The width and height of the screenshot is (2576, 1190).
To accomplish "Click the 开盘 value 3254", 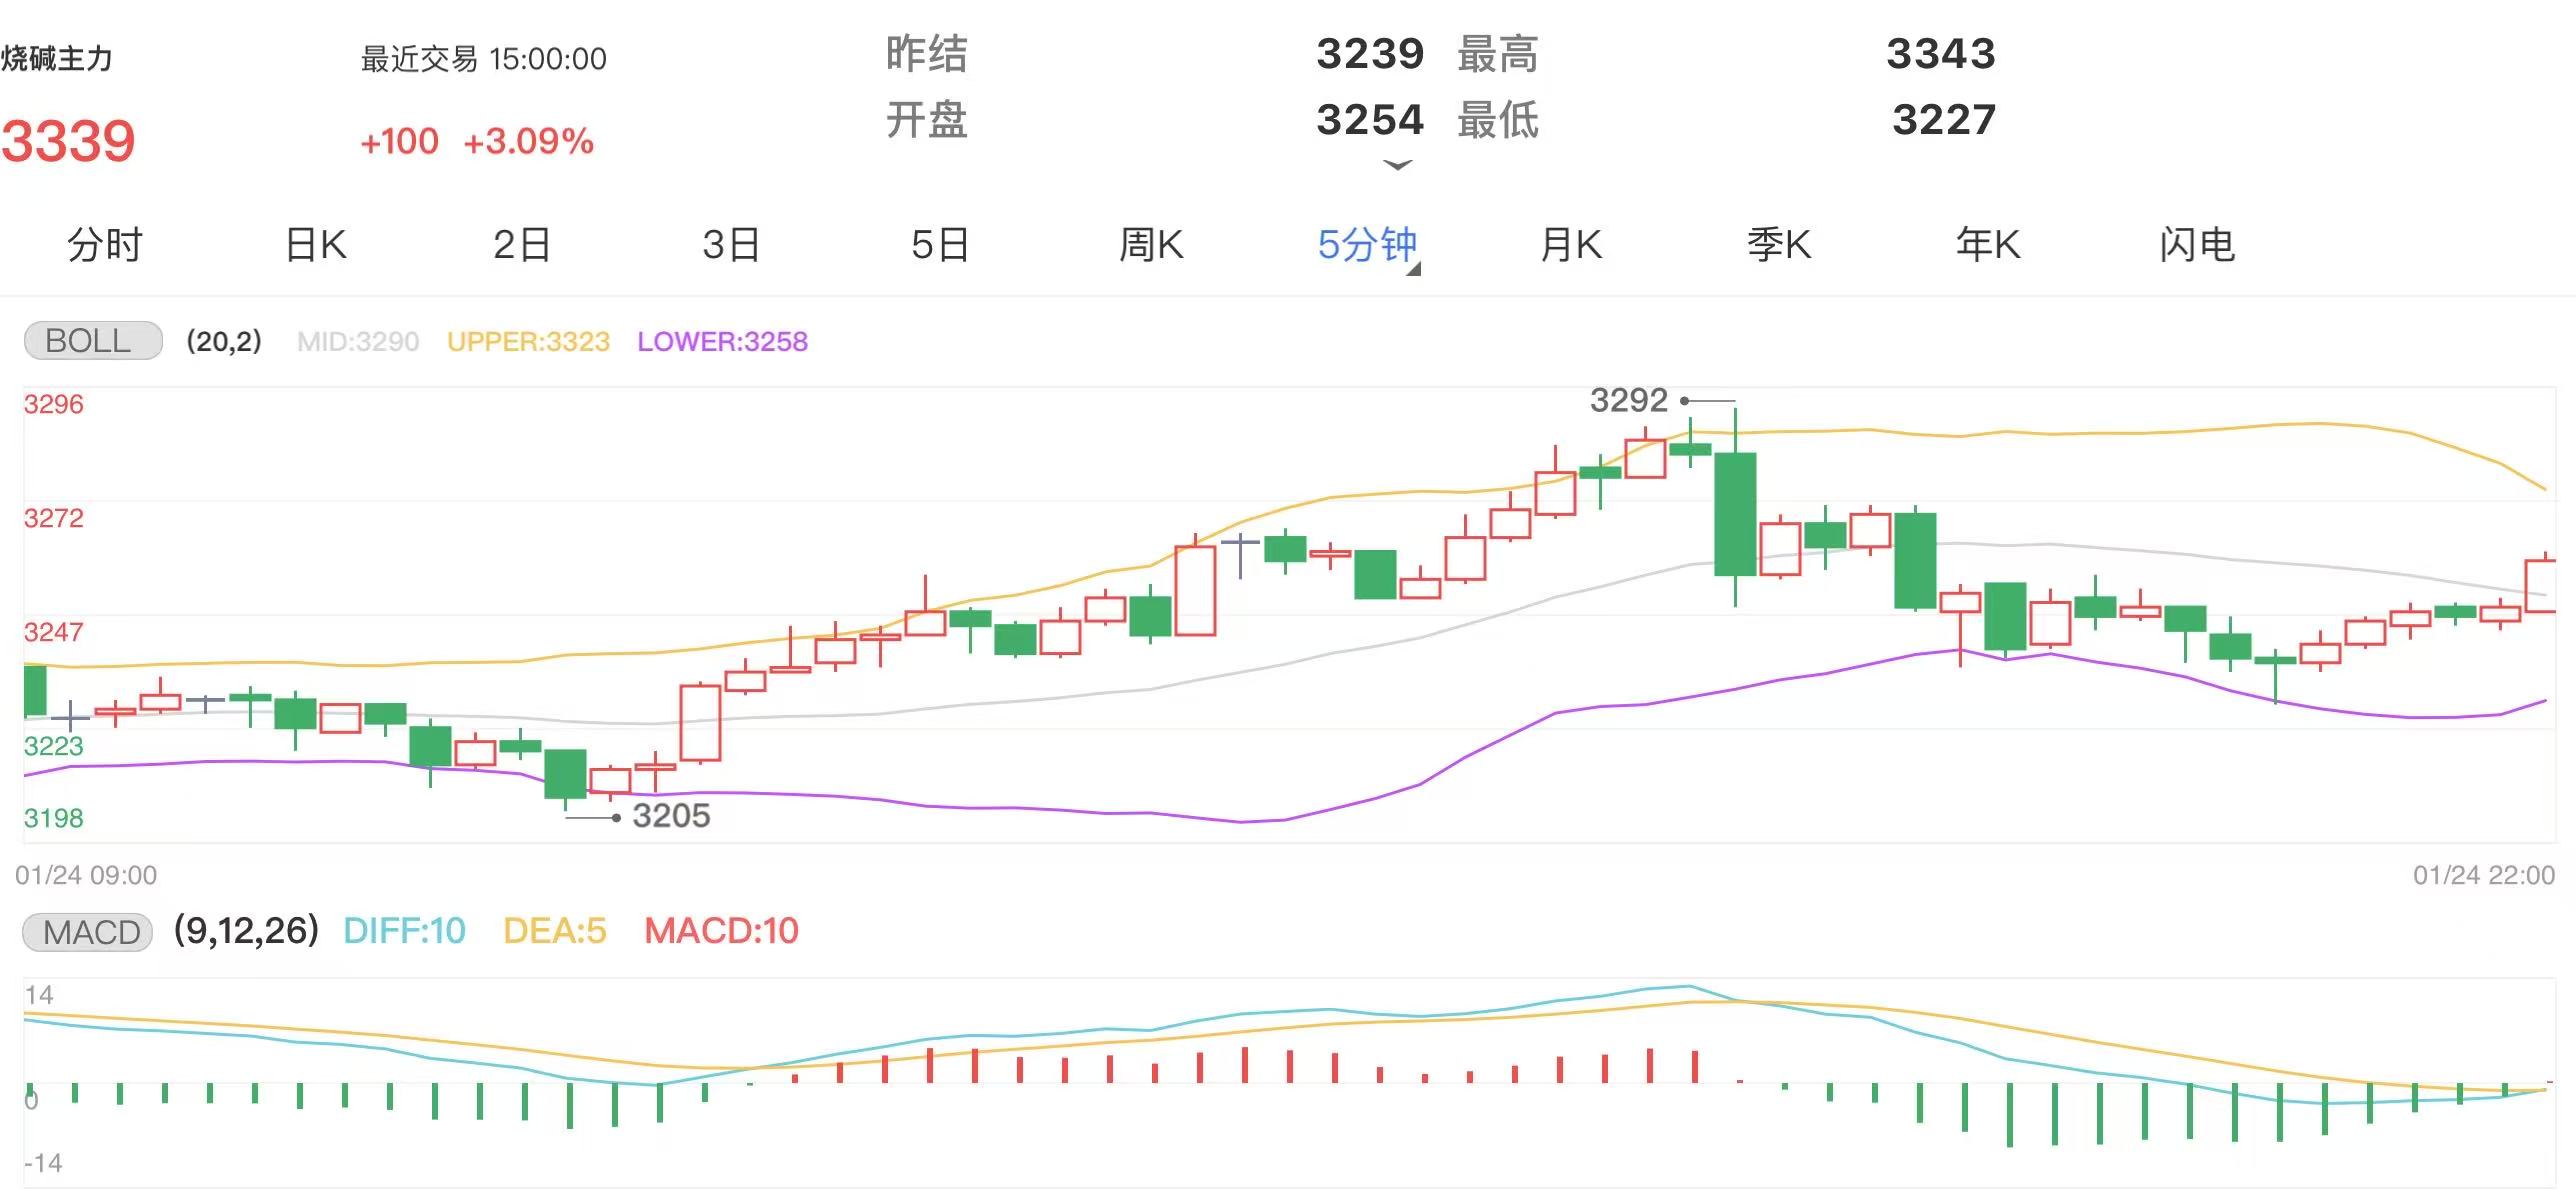I will coord(1370,120).
